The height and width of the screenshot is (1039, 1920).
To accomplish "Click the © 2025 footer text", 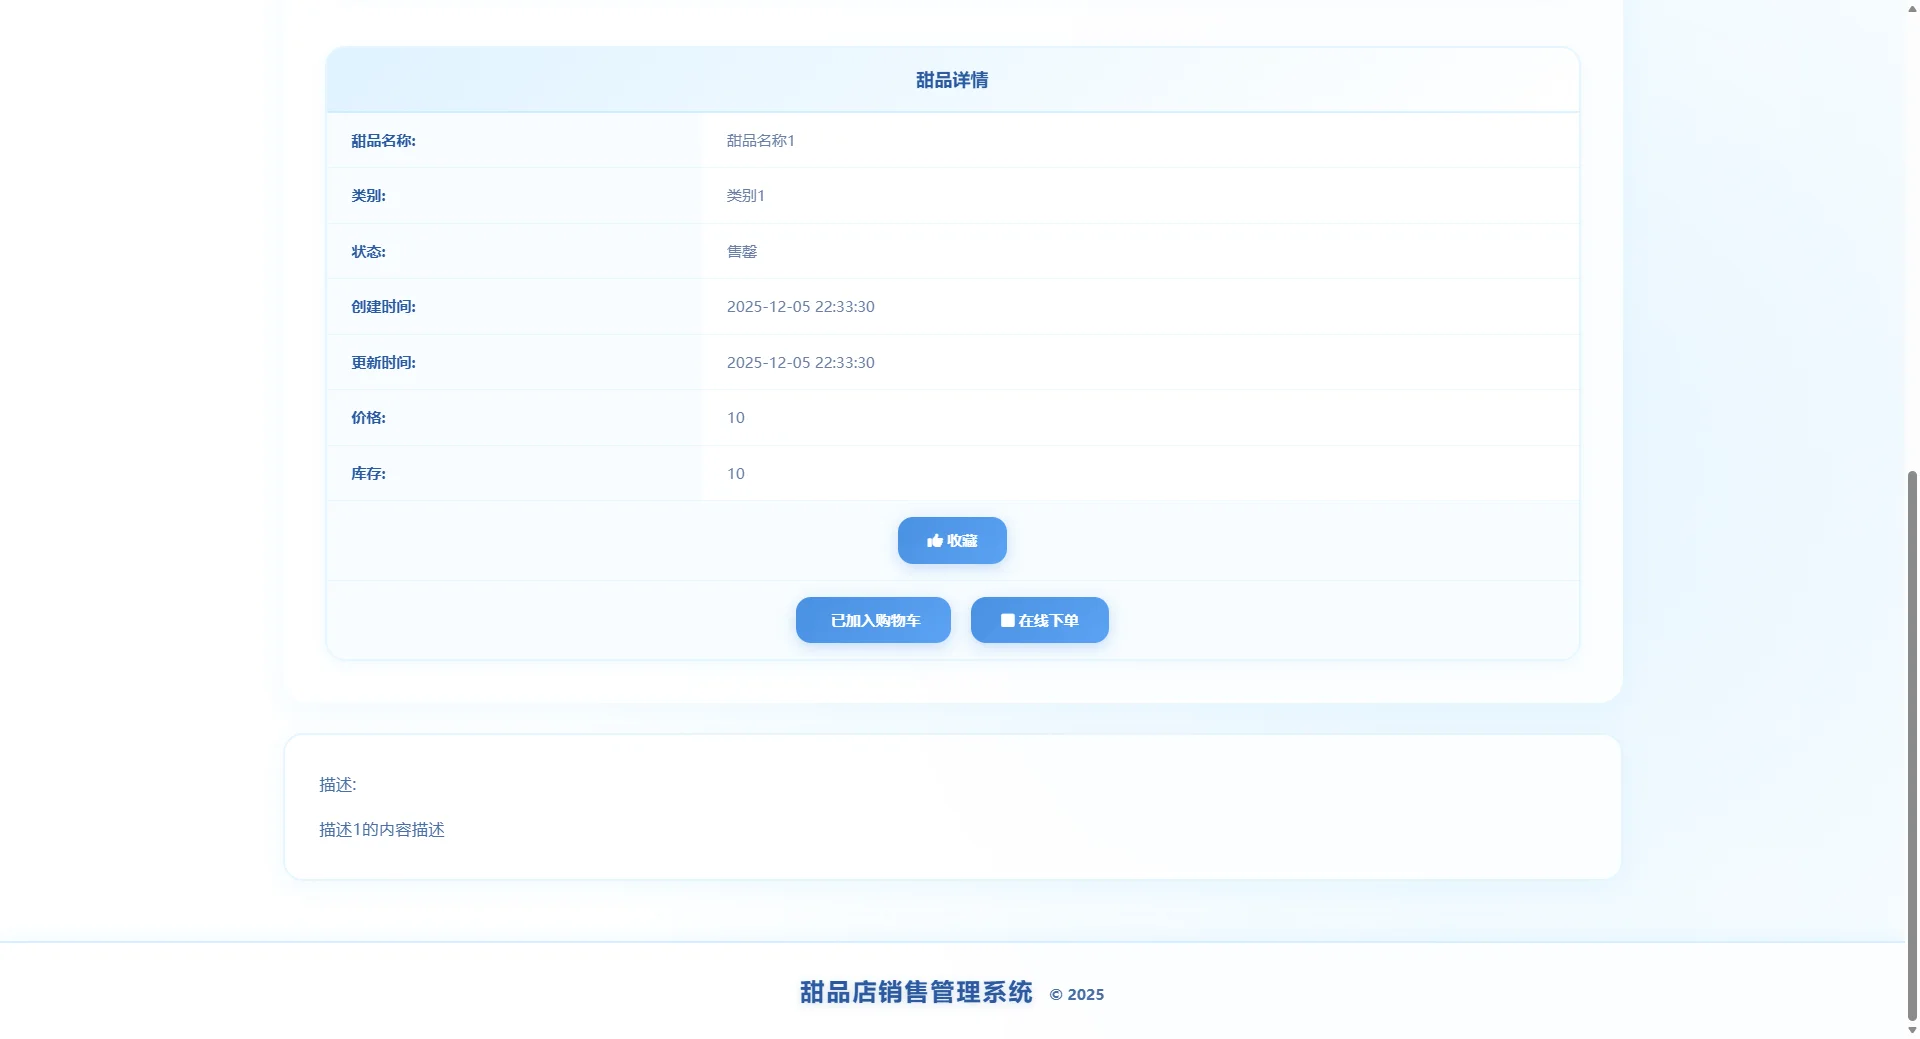I will click(x=1076, y=994).
